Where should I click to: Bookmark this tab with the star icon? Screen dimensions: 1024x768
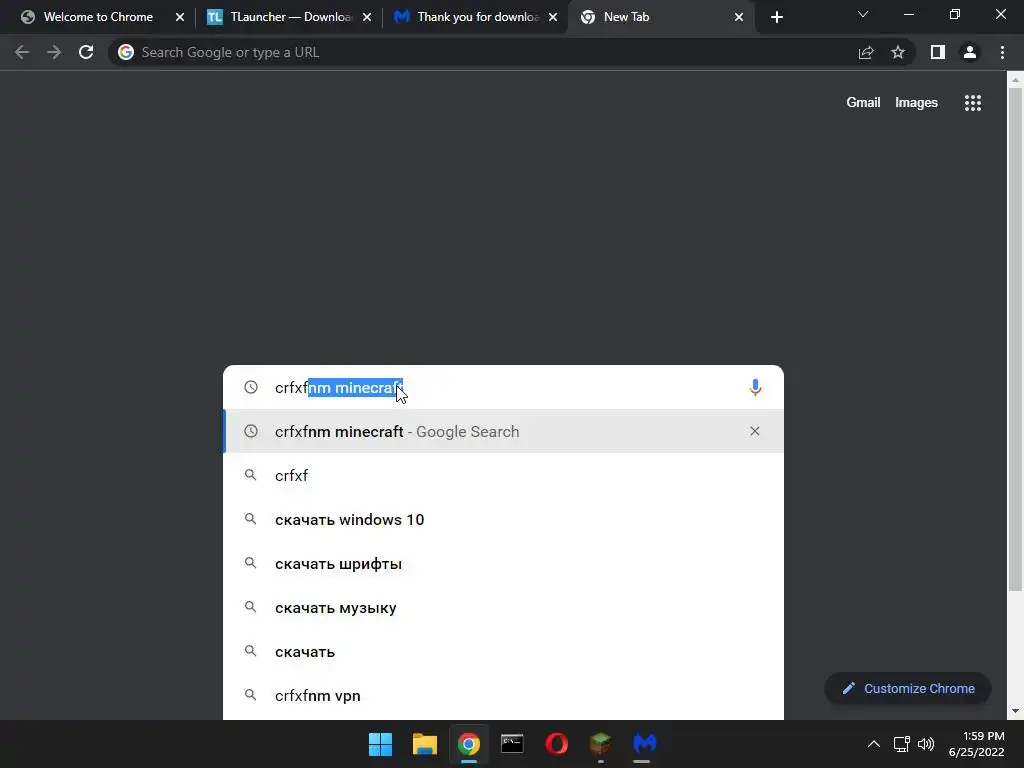point(898,52)
